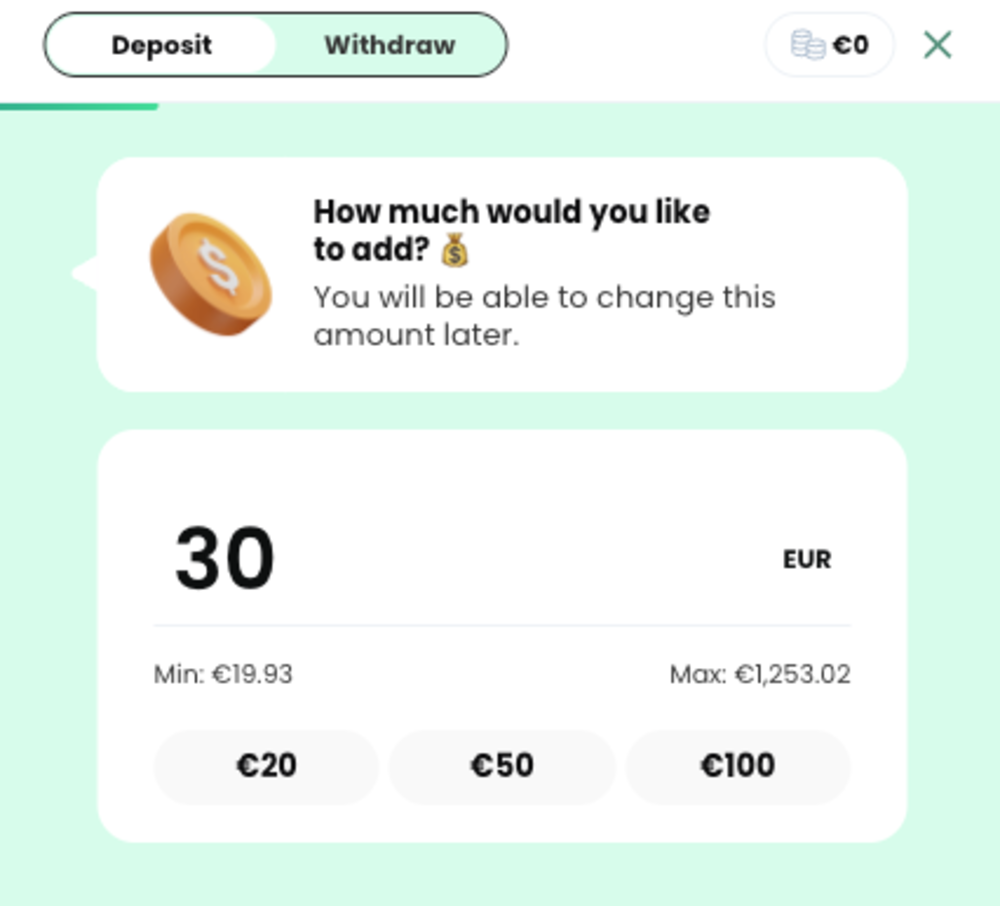Click the green step progress bar
The height and width of the screenshot is (906, 1000).
[x=79, y=106]
